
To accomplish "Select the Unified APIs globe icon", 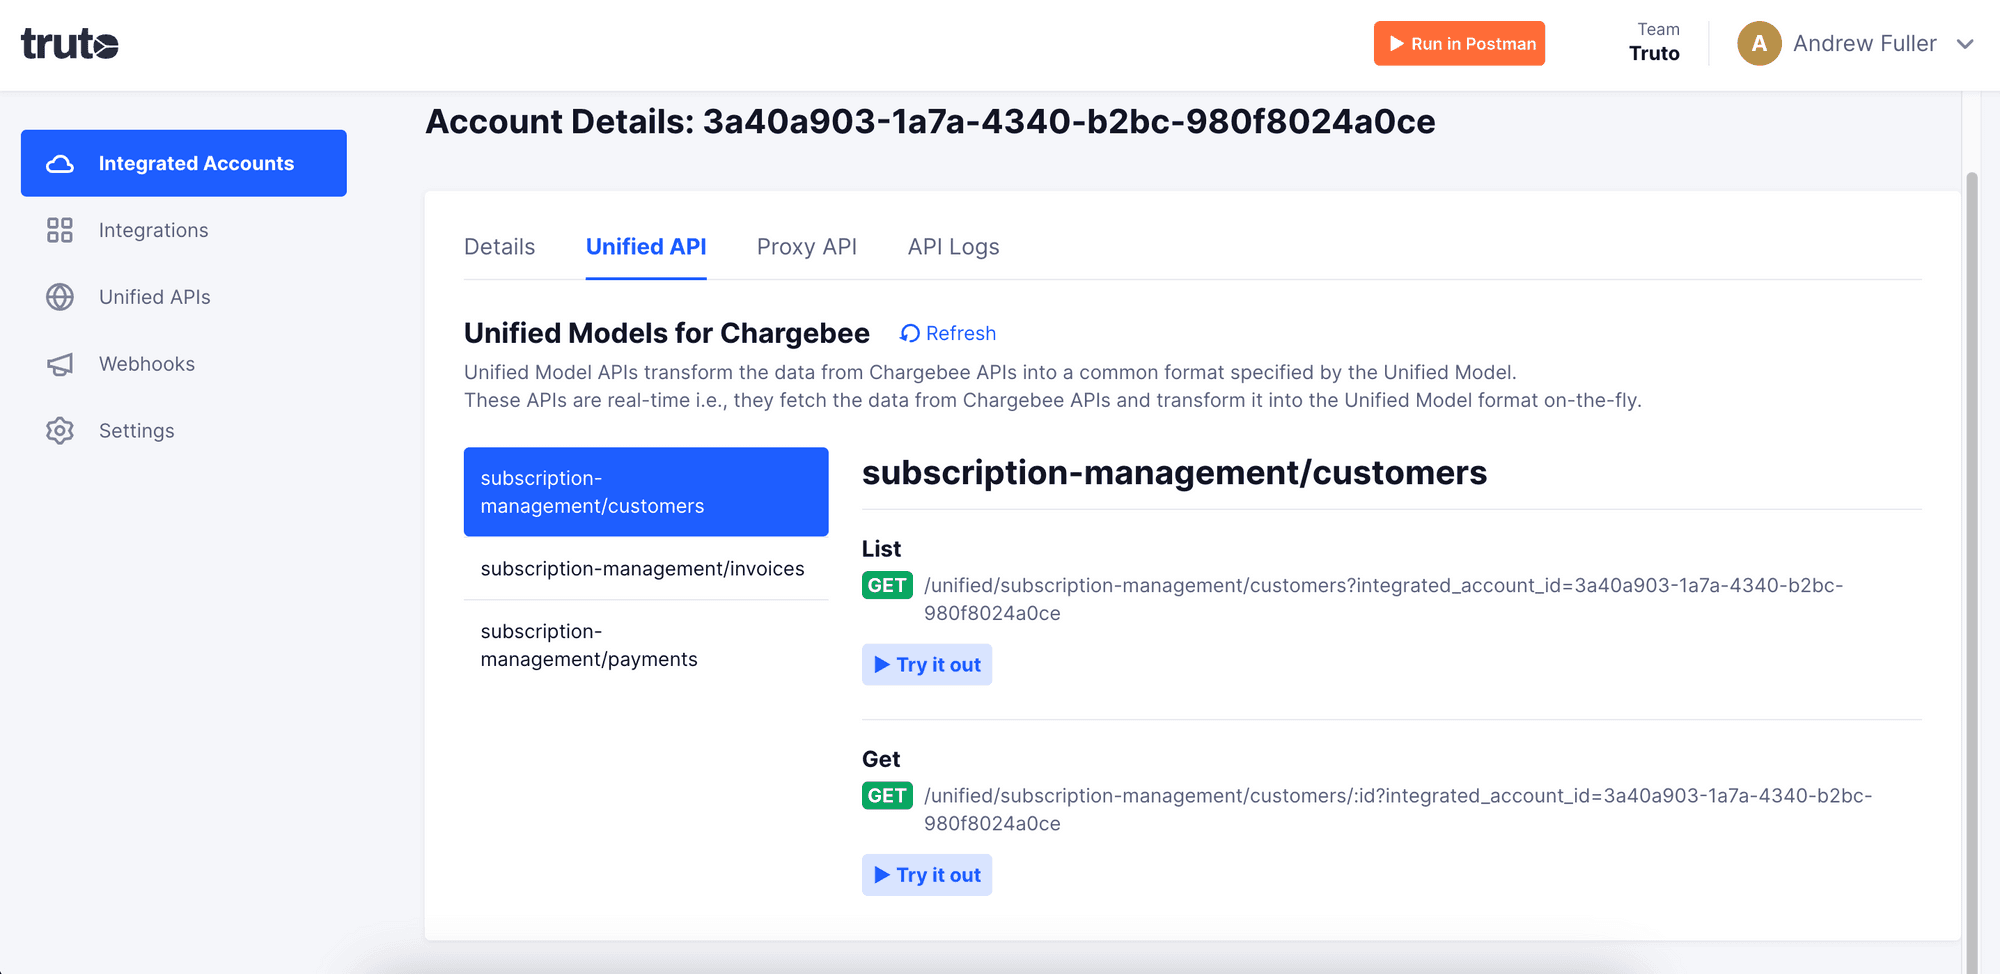I will click(x=60, y=297).
